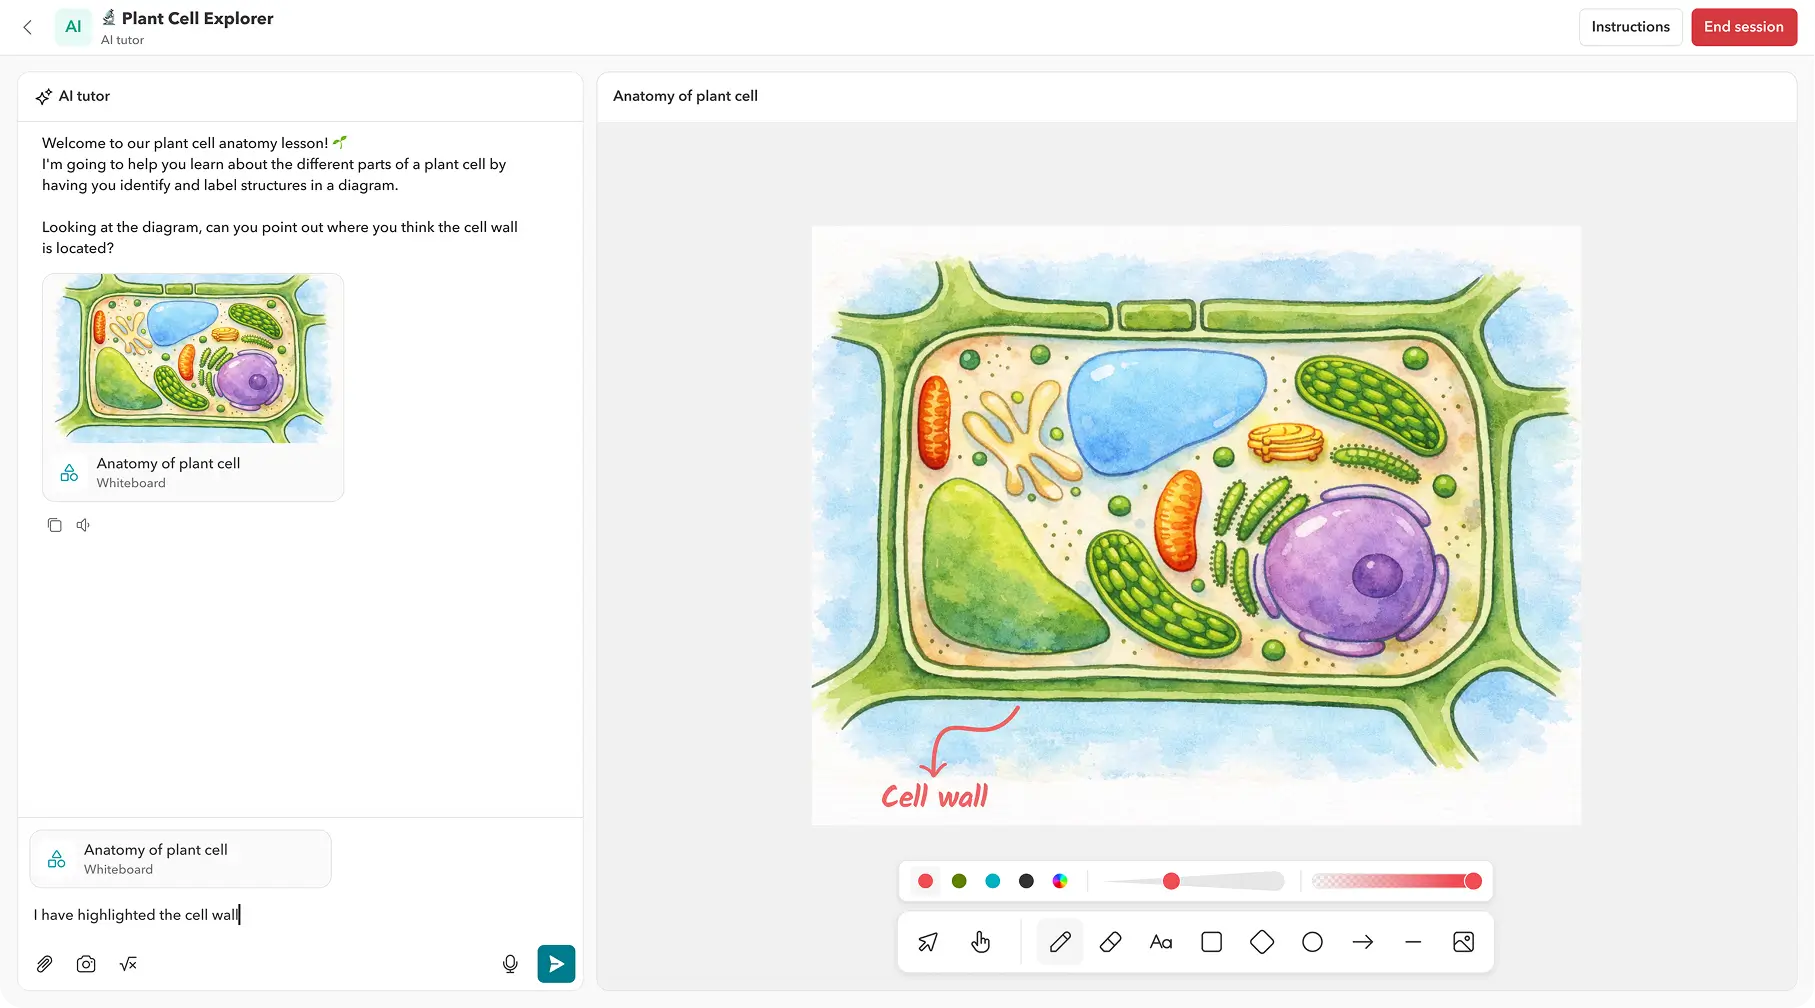Image resolution: width=1815 pixels, height=1008 pixels.
Task: Select the square shape tool
Action: click(1211, 942)
